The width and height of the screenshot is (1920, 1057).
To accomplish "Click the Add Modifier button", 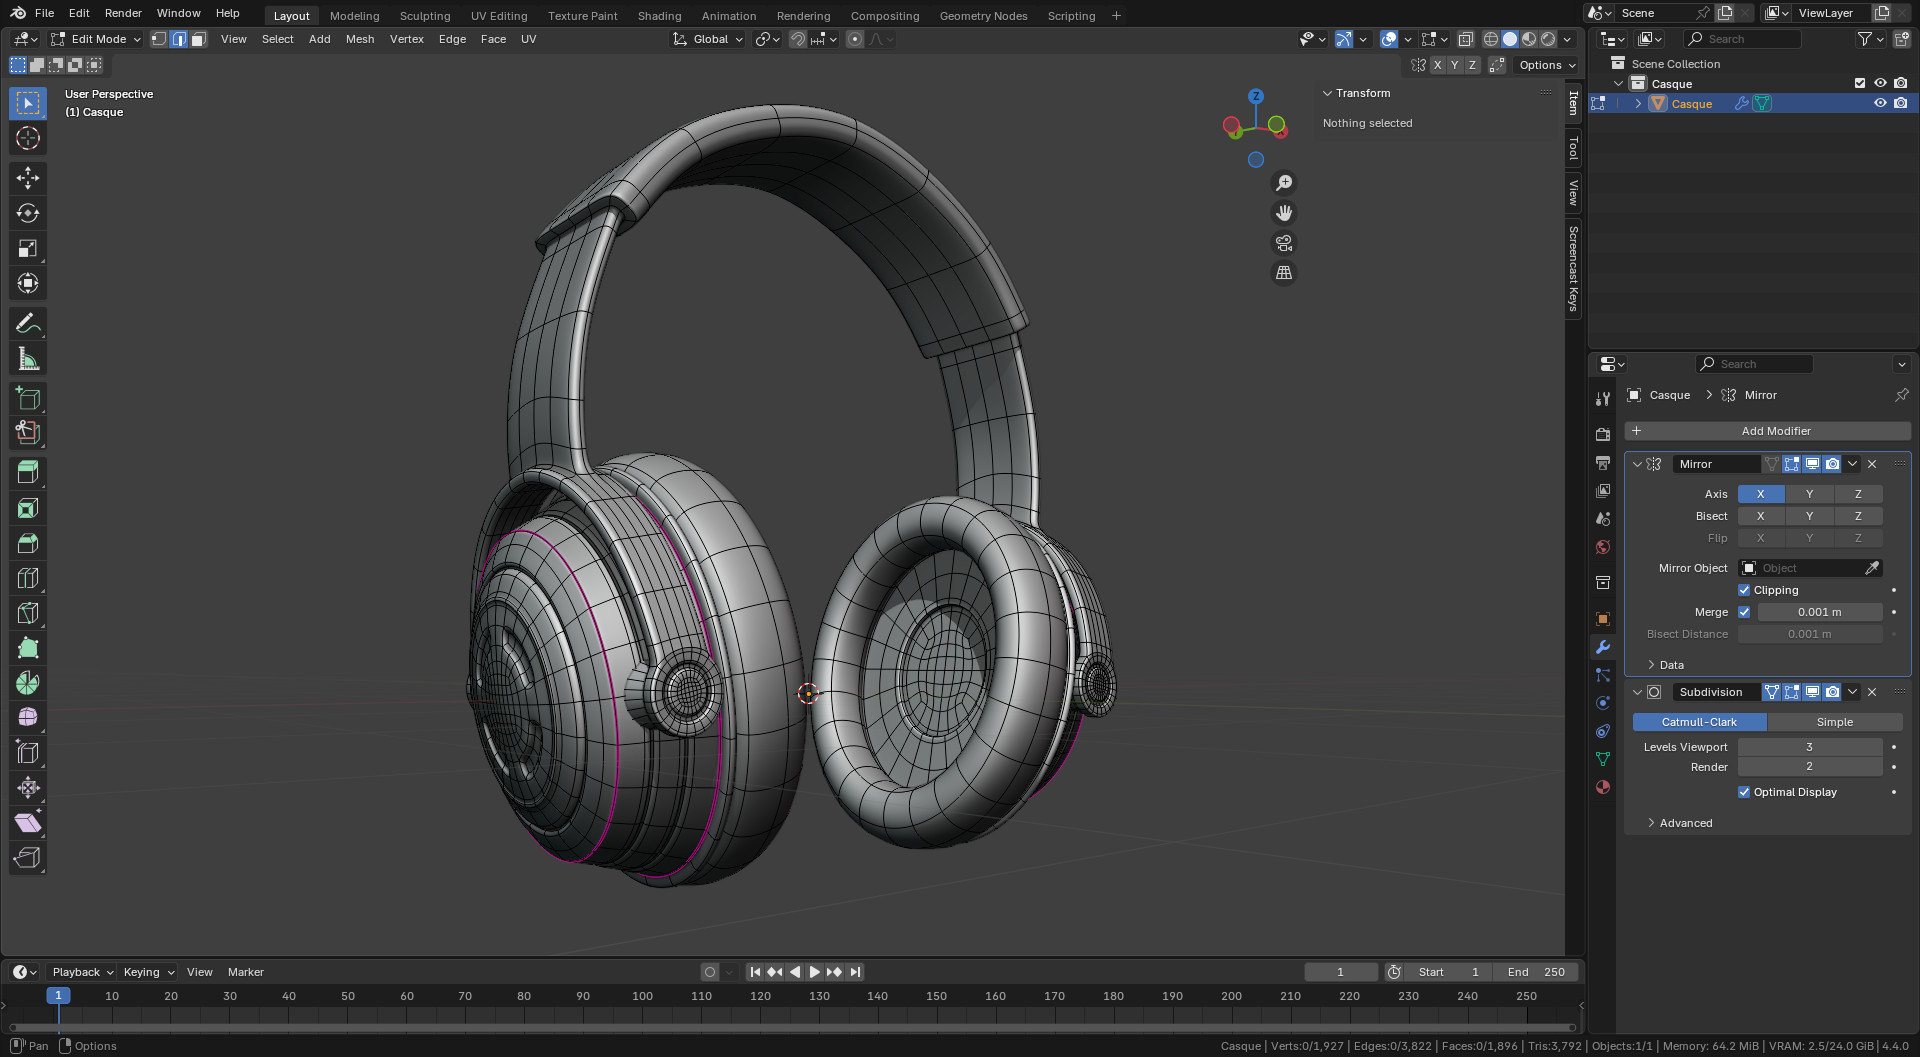I will click(x=1767, y=431).
